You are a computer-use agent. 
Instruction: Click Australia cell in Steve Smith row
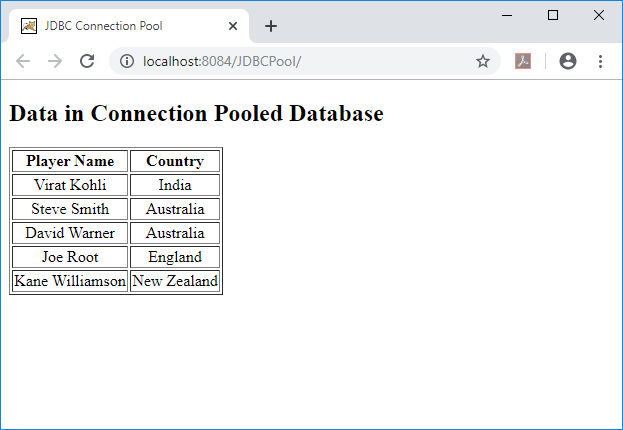(175, 209)
